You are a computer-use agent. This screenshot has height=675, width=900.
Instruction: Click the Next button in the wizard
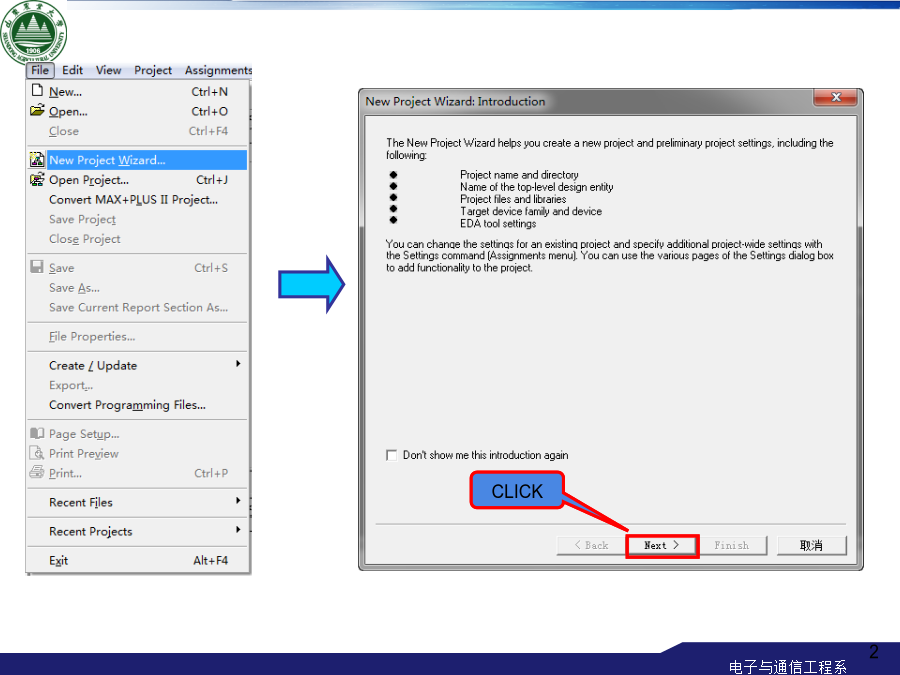tap(662, 545)
